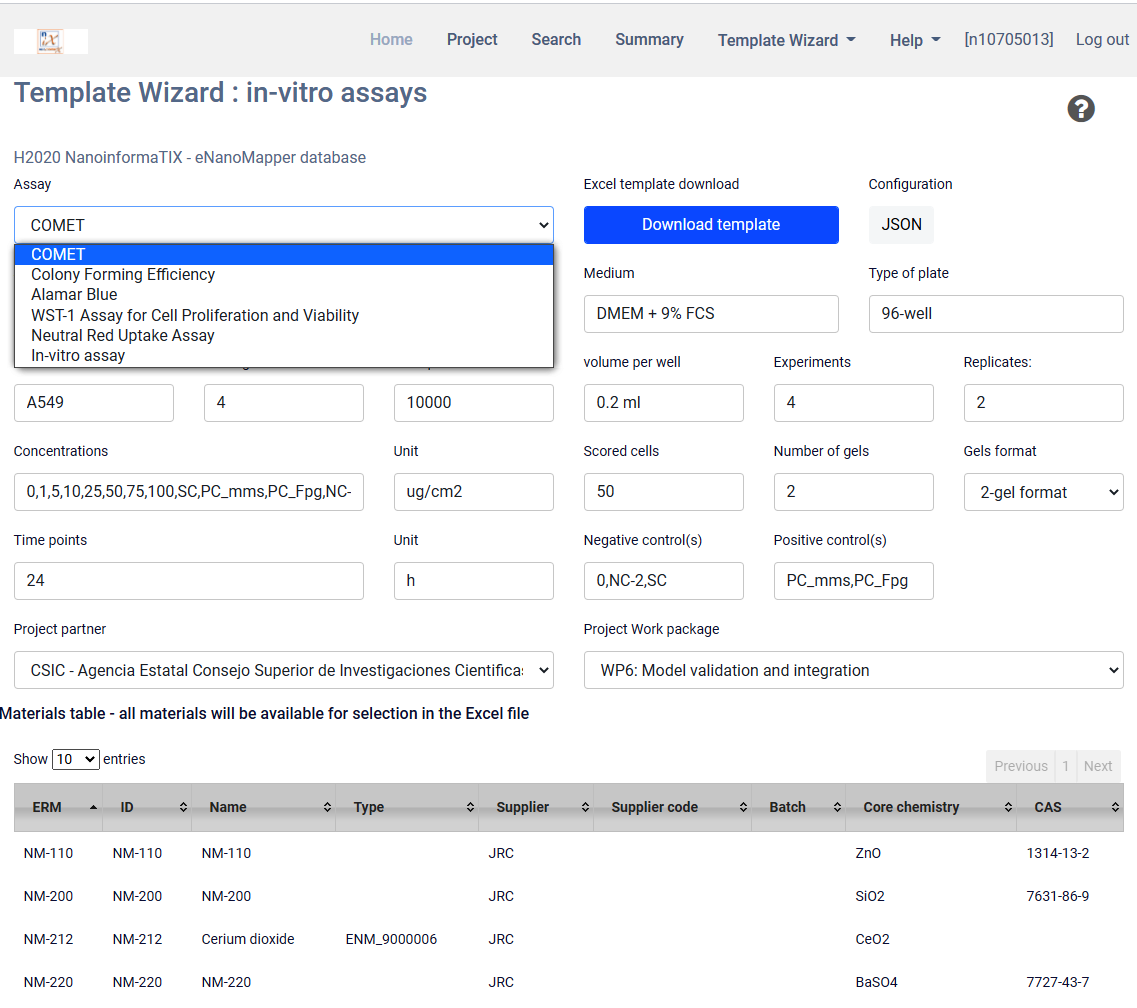Open the Gels format dropdown
The image size is (1137, 1008).
pyautogui.click(x=1043, y=492)
